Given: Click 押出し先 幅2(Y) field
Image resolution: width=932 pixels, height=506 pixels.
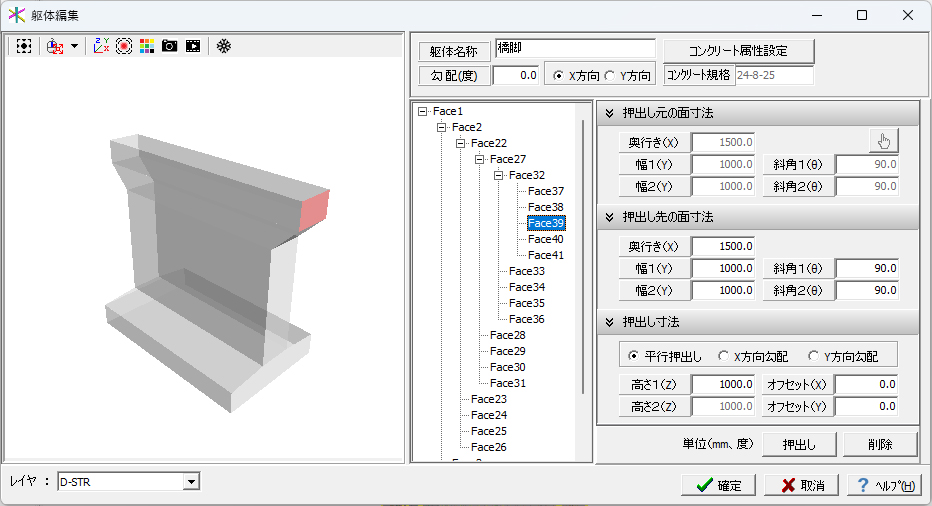Looking at the screenshot, I should point(723,290).
